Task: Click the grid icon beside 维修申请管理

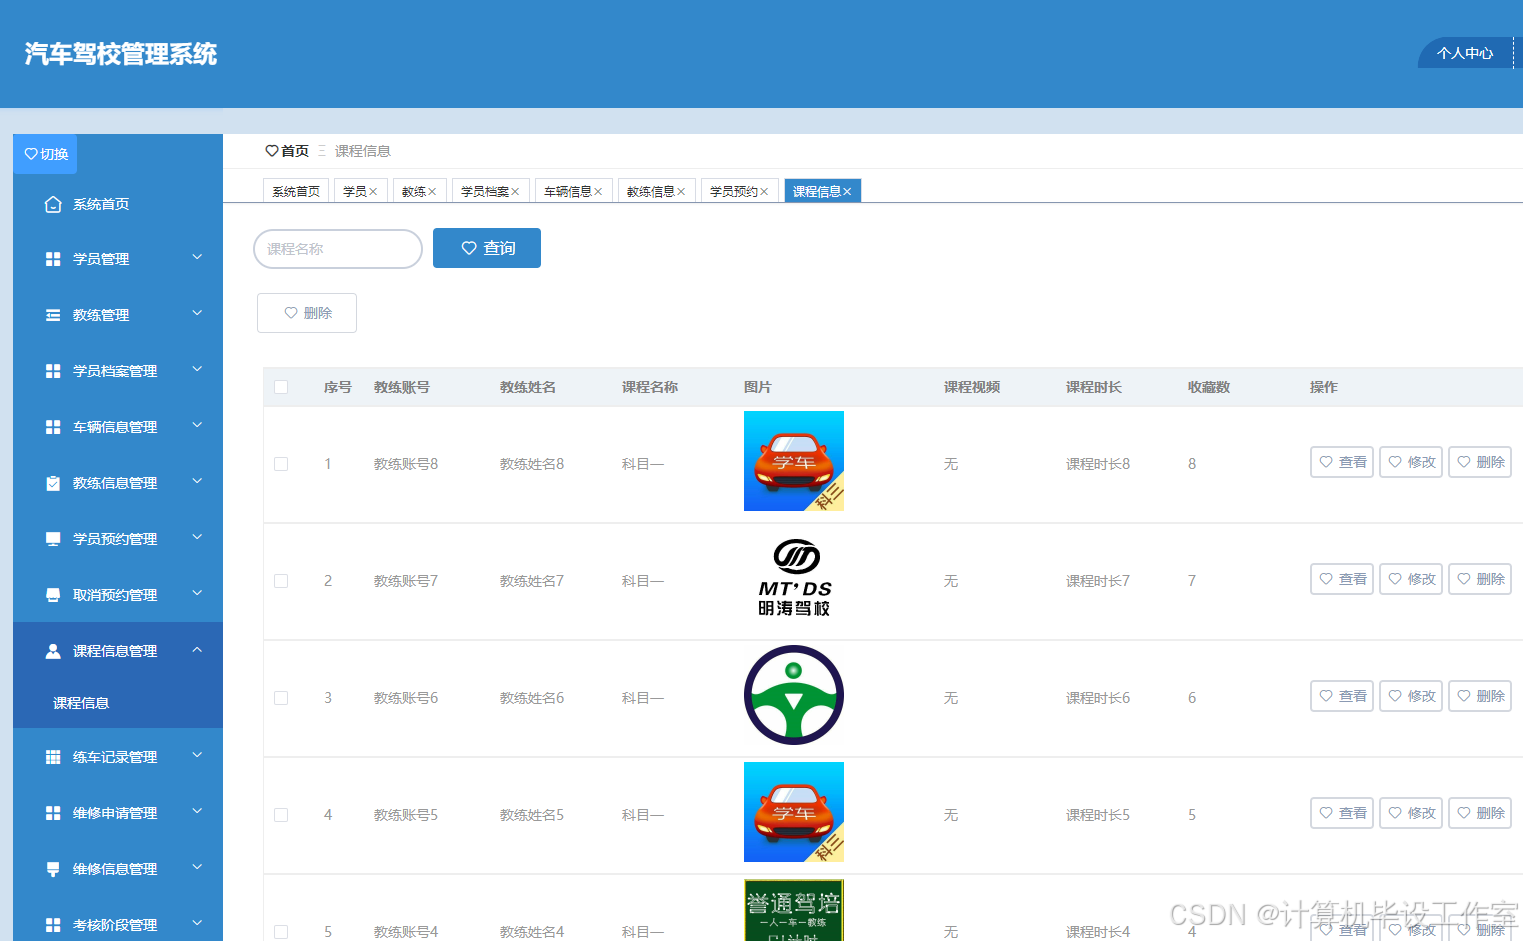Action: pos(53,813)
